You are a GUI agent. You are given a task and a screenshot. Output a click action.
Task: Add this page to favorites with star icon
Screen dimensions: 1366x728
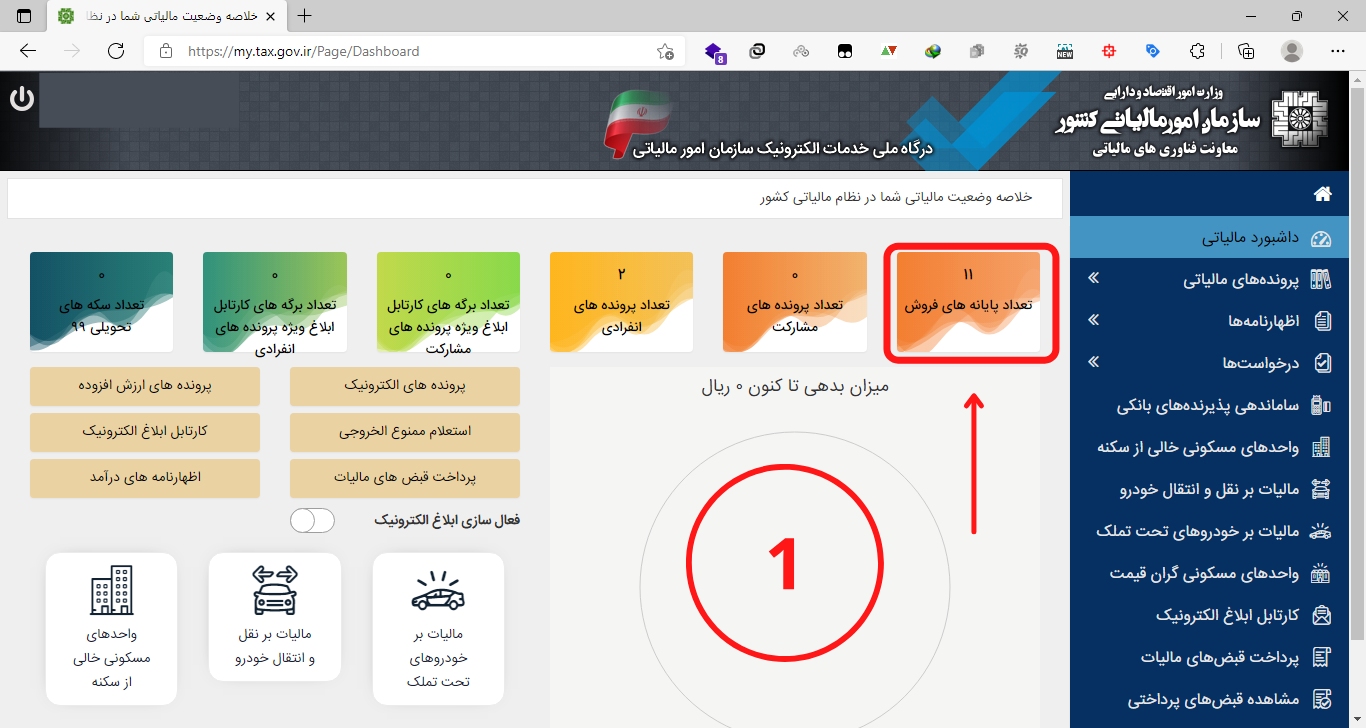coord(665,51)
